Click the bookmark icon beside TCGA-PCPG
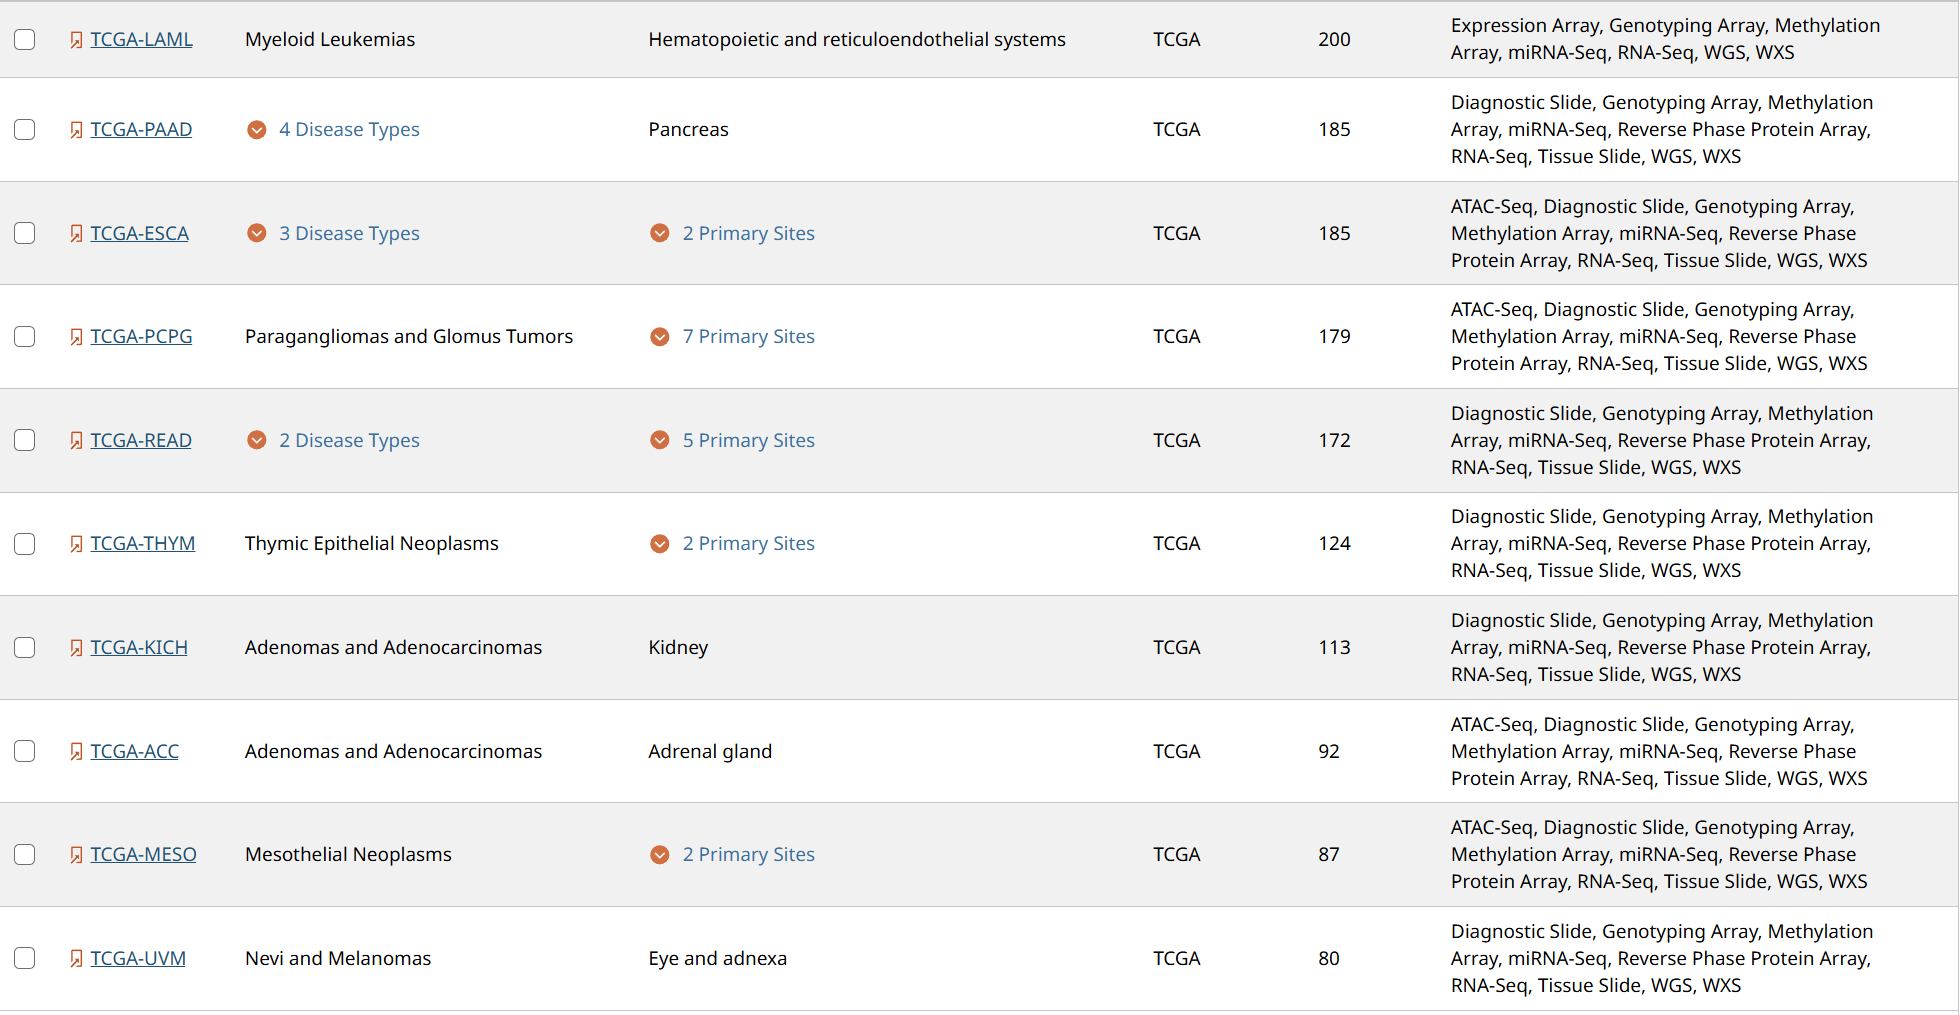Screen dimensions: 1960x1015 (76, 337)
